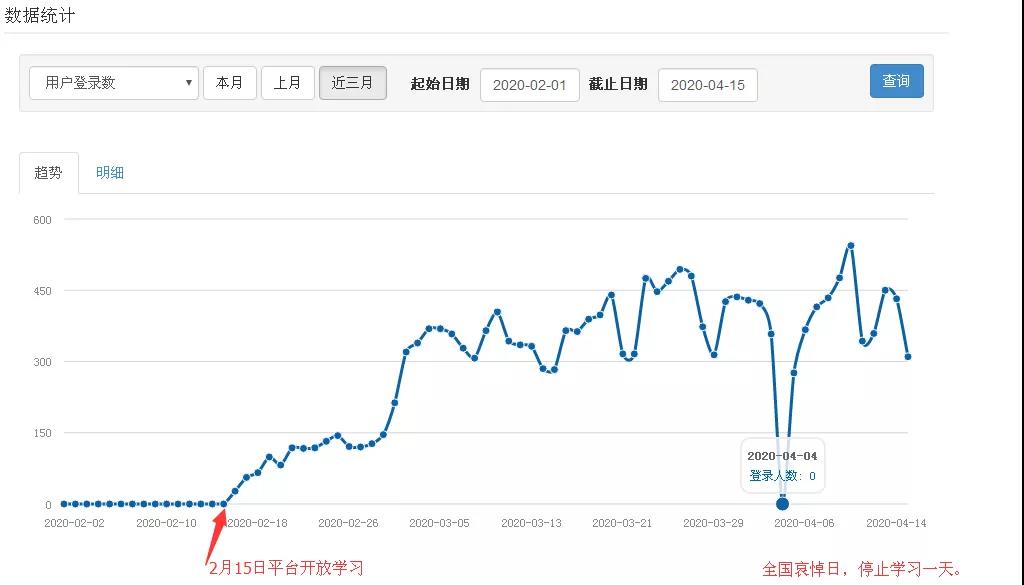
Task: Toggle the 近三月 range button
Action: (x=352, y=83)
